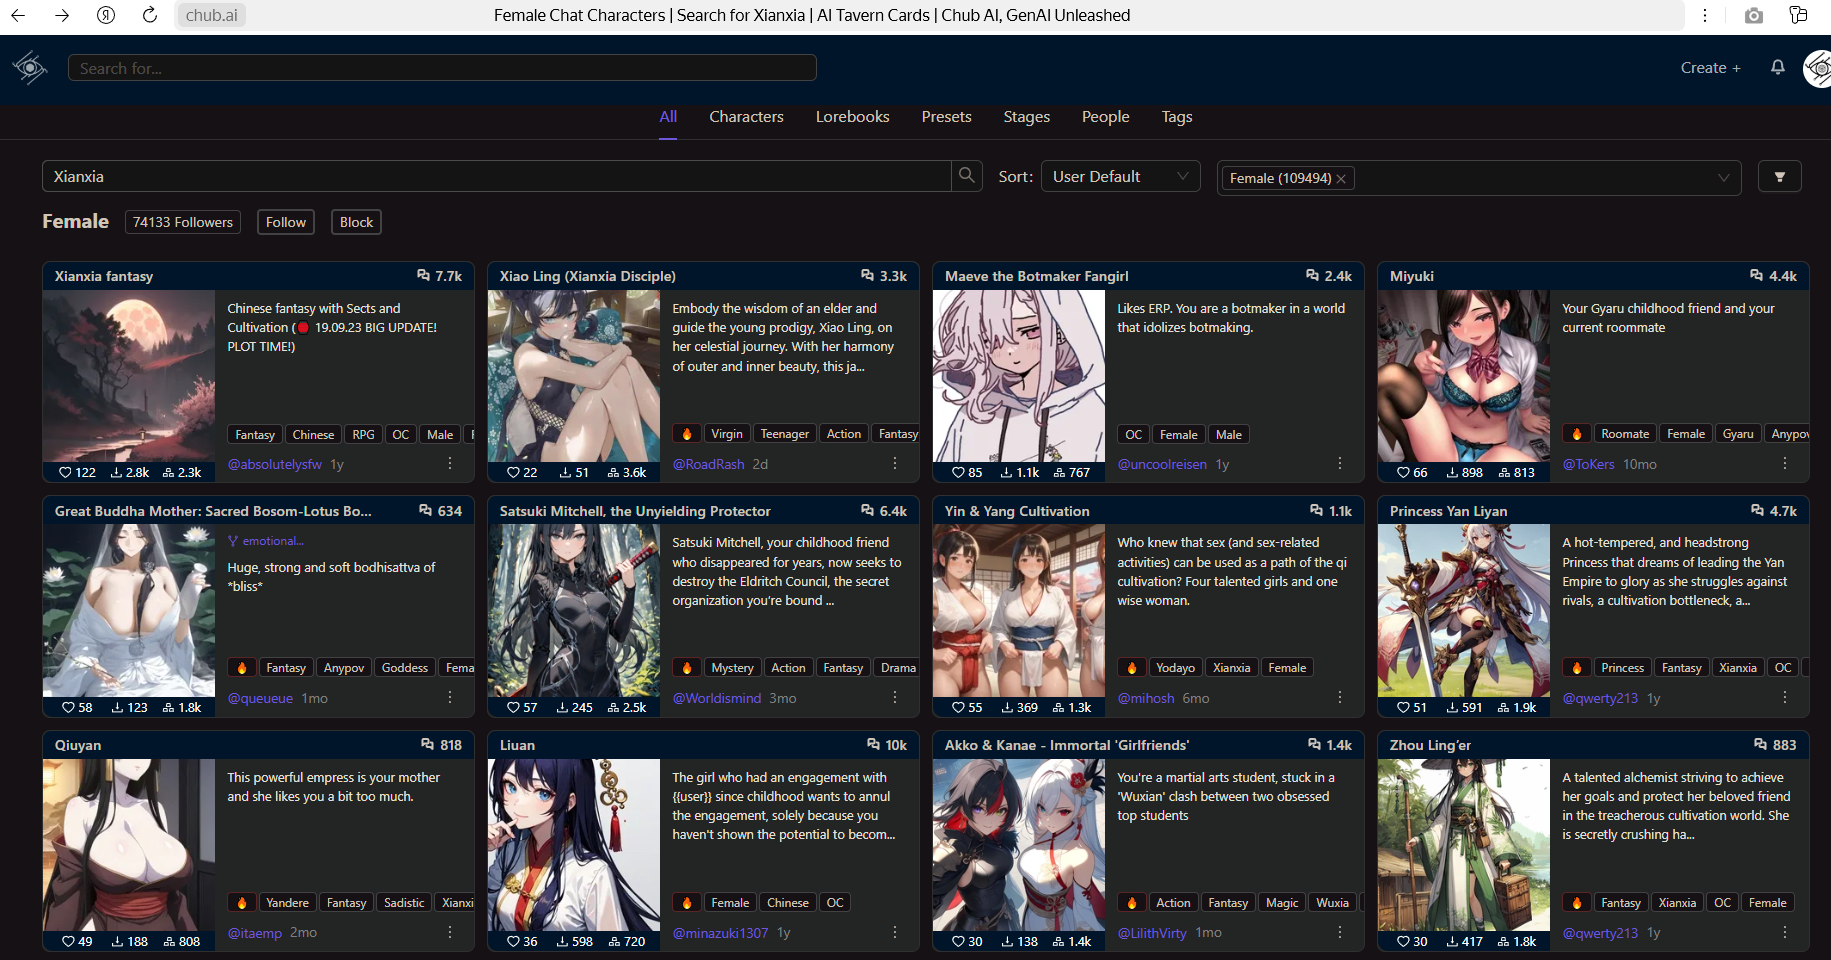Open the filter funnel button
The image size is (1831, 960).
[1779, 177]
